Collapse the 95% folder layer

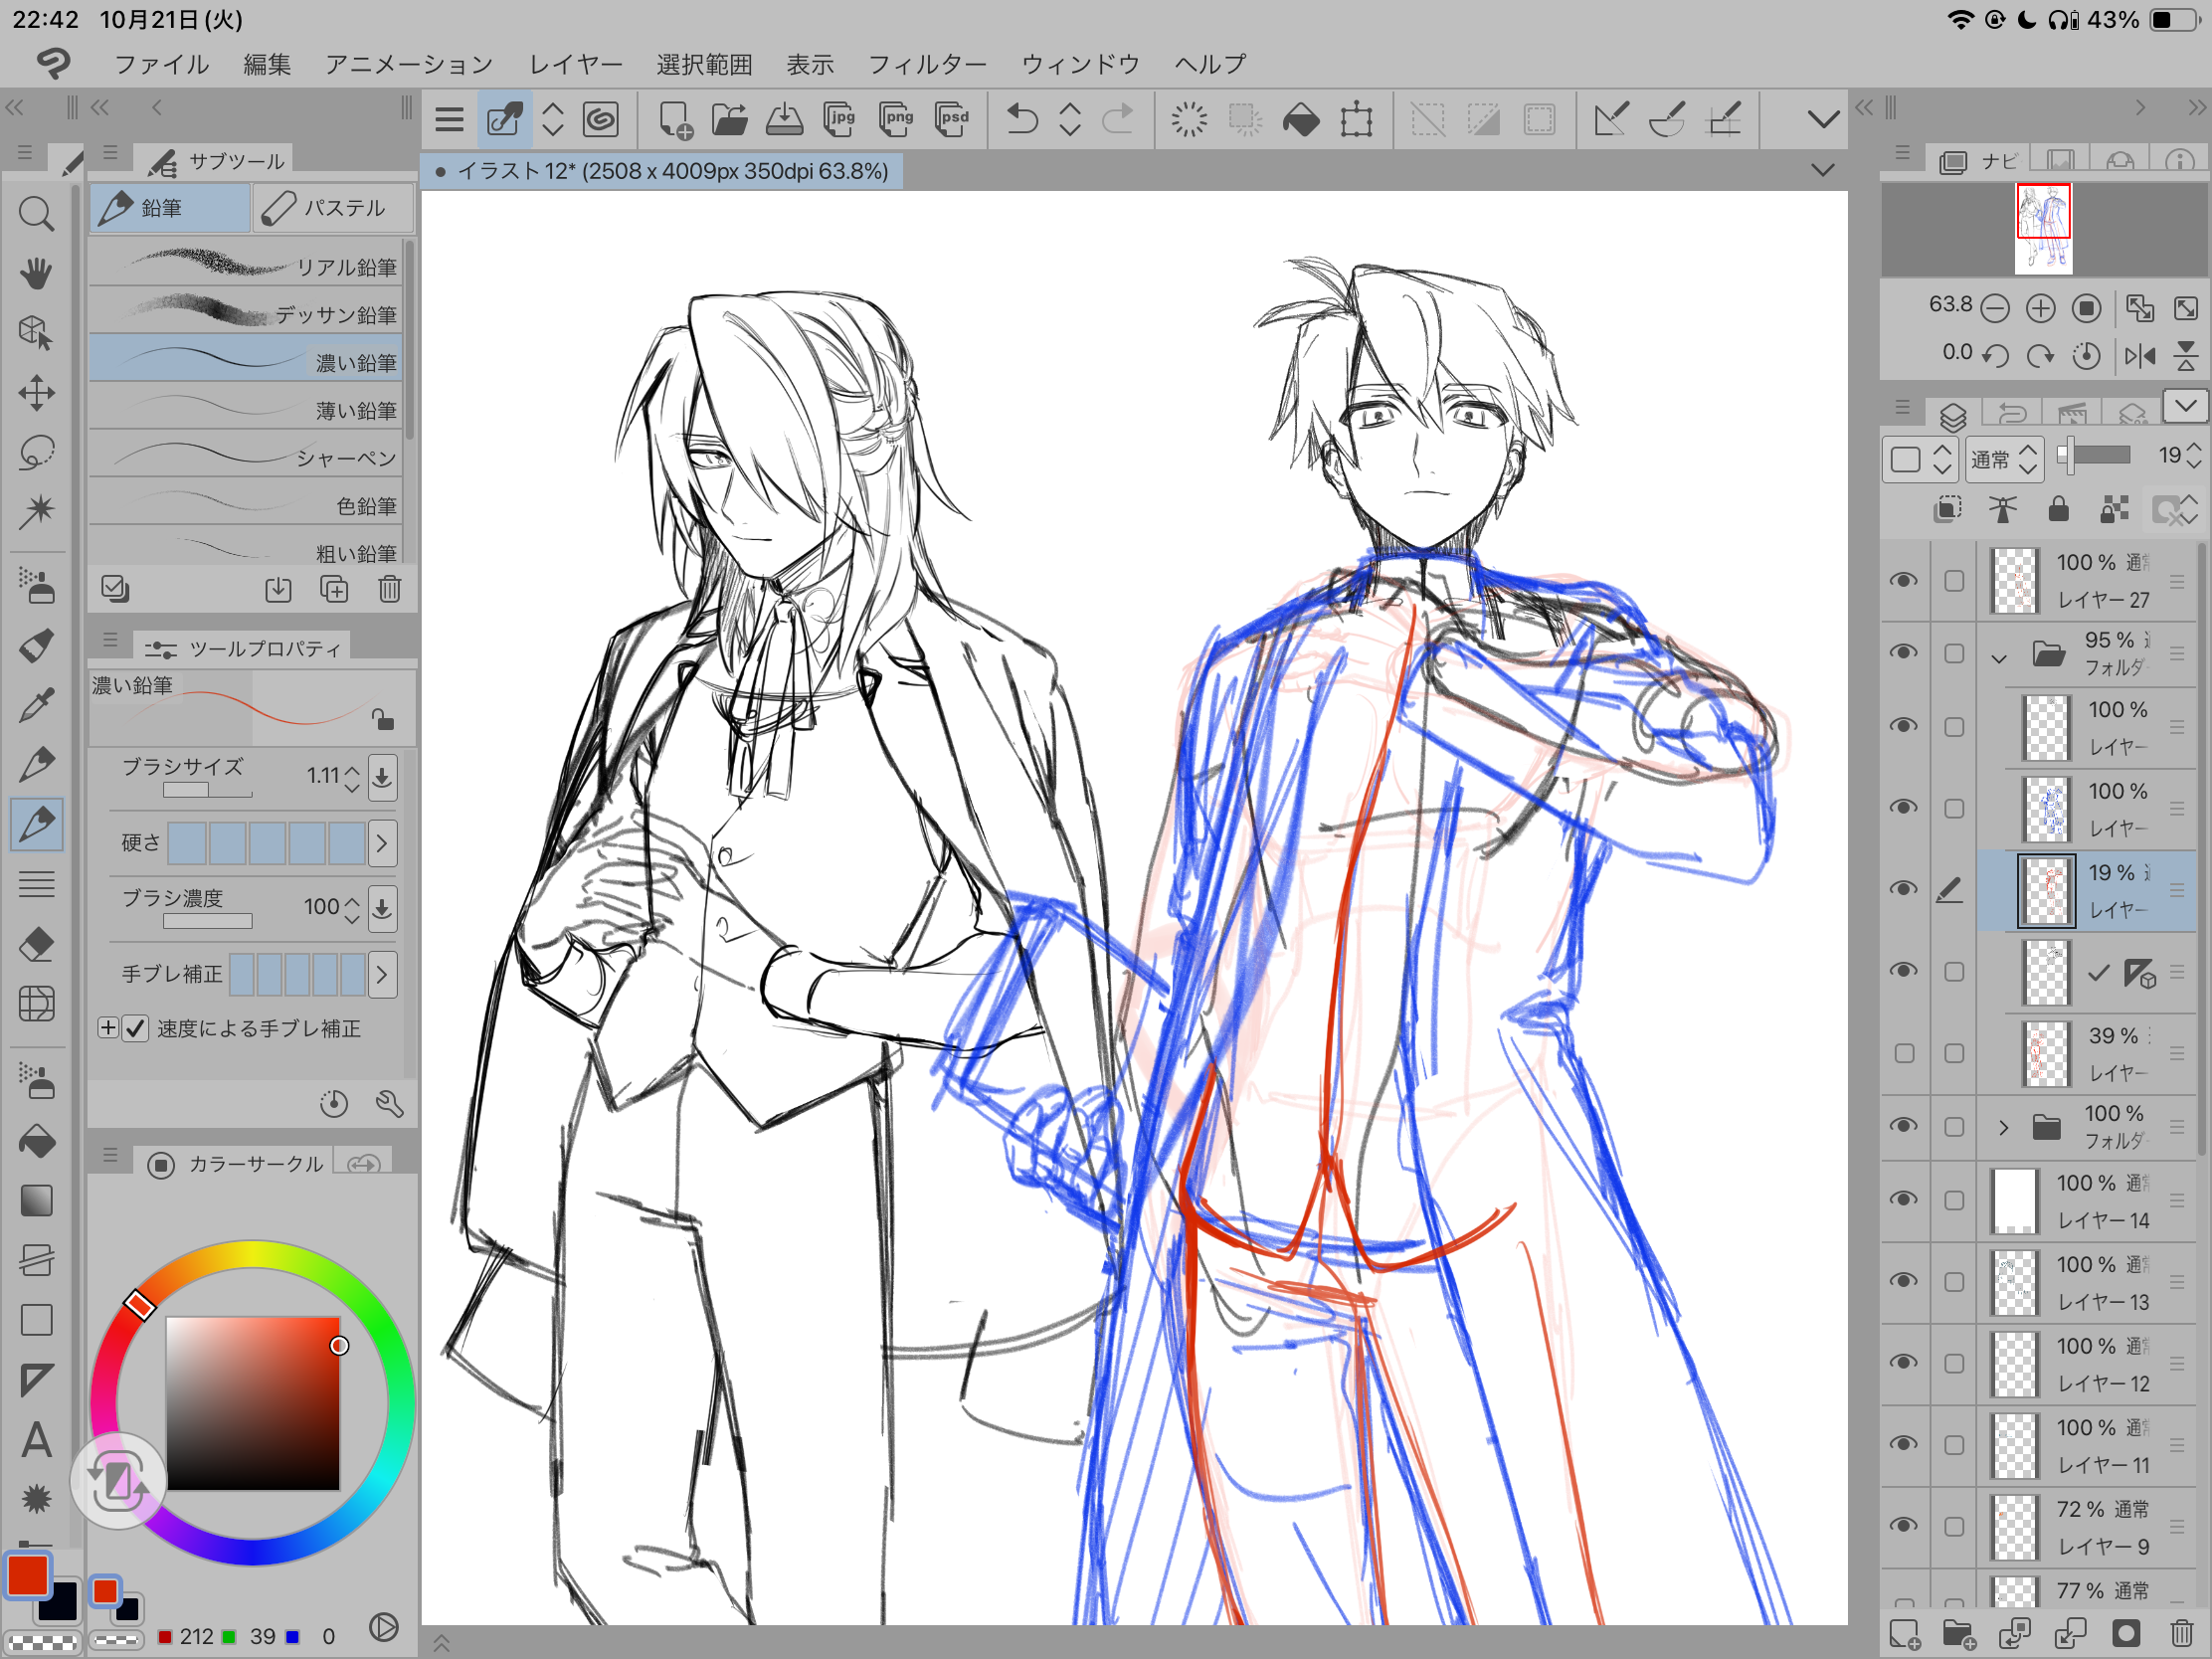click(1998, 658)
